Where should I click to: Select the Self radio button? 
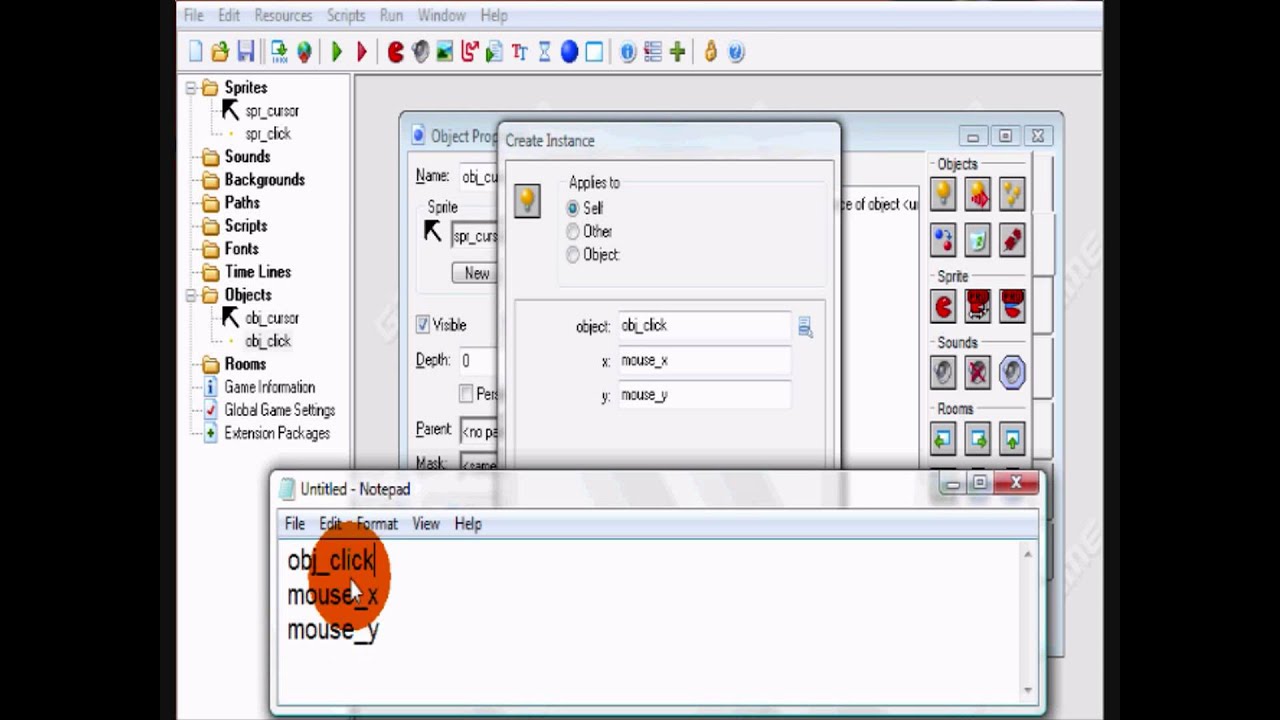point(573,208)
